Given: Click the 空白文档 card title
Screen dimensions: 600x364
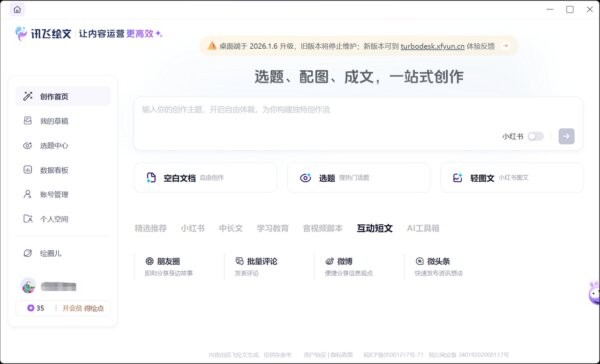Looking at the screenshot, I should (x=179, y=178).
